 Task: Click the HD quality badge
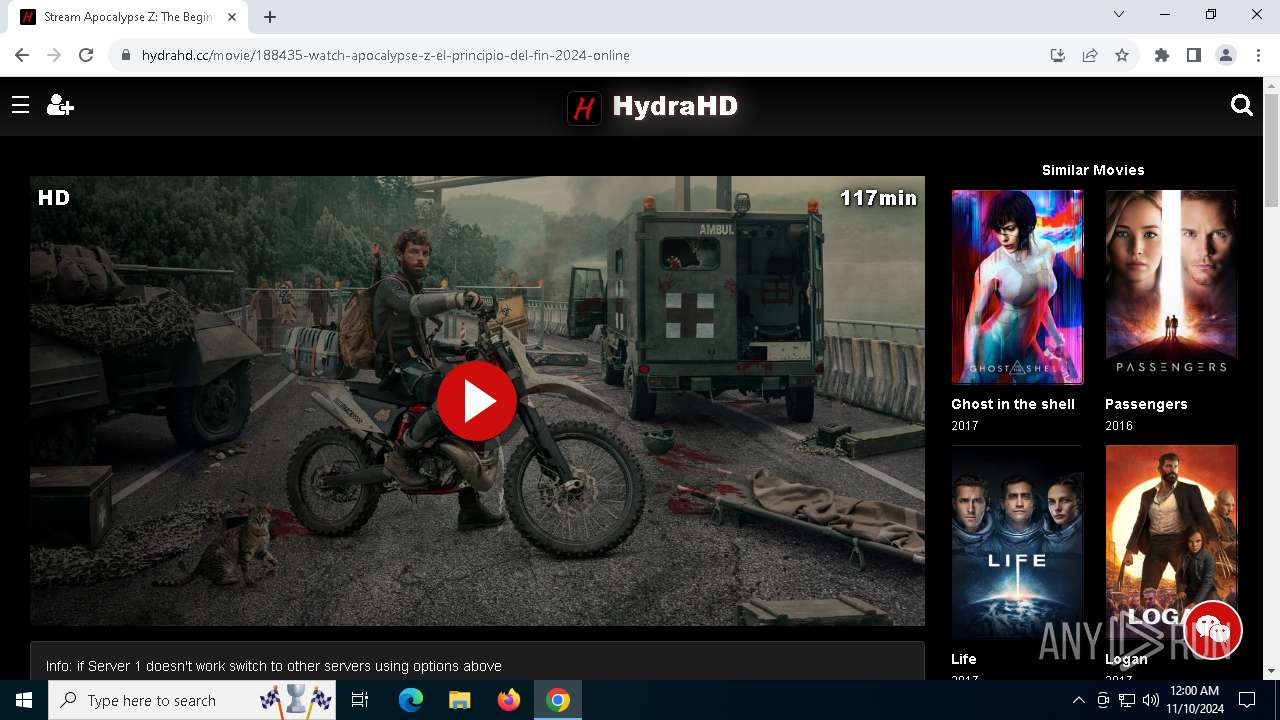54,198
